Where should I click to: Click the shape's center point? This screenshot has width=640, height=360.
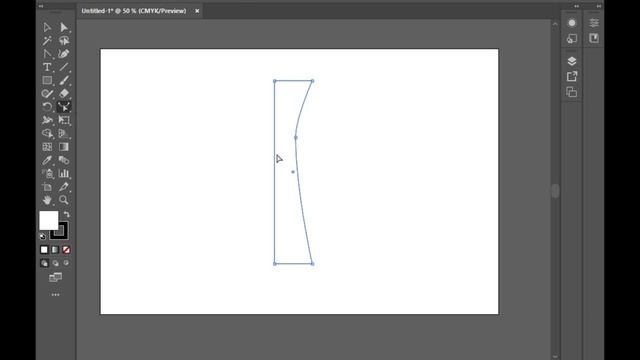pos(293,172)
